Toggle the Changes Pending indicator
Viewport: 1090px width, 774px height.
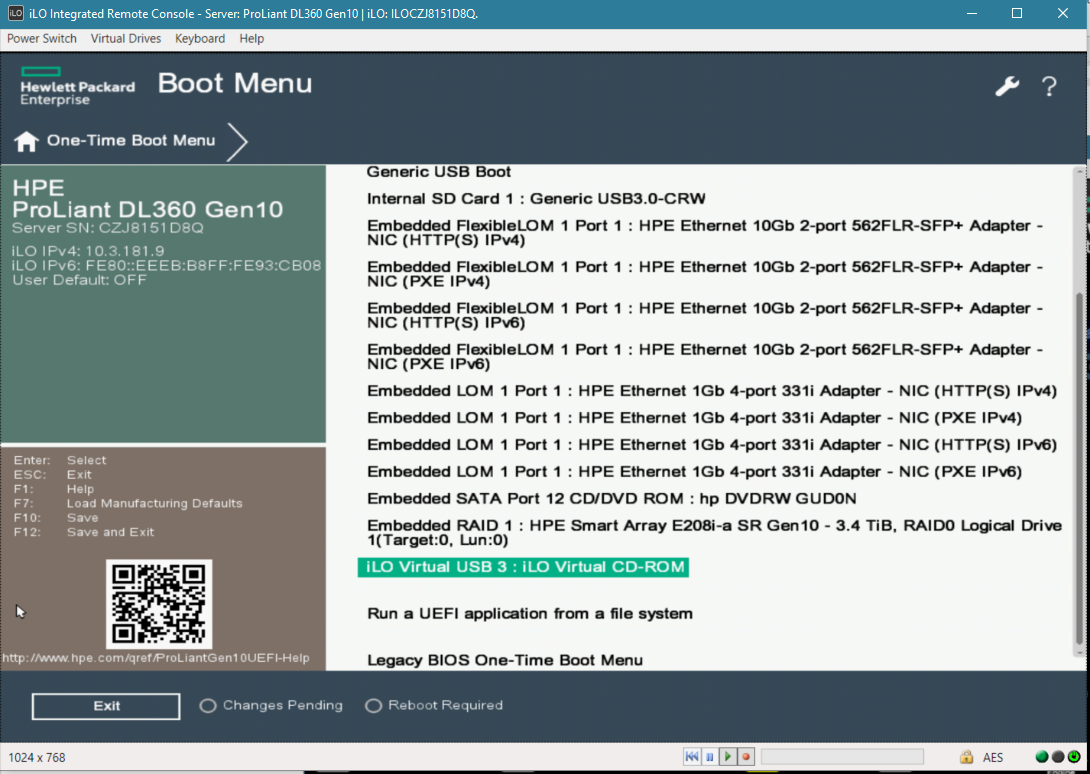click(208, 706)
